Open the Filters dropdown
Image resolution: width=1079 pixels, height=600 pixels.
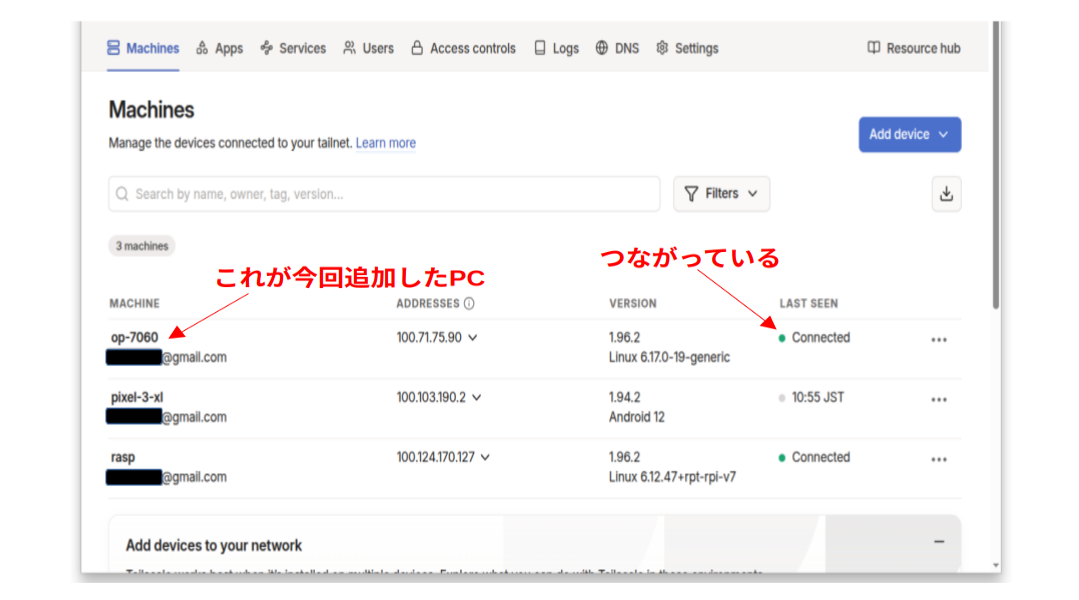point(721,194)
